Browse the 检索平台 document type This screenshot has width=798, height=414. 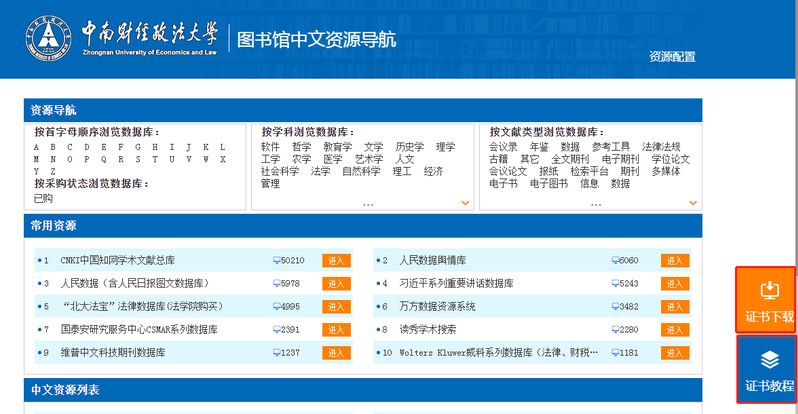click(x=589, y=171)
